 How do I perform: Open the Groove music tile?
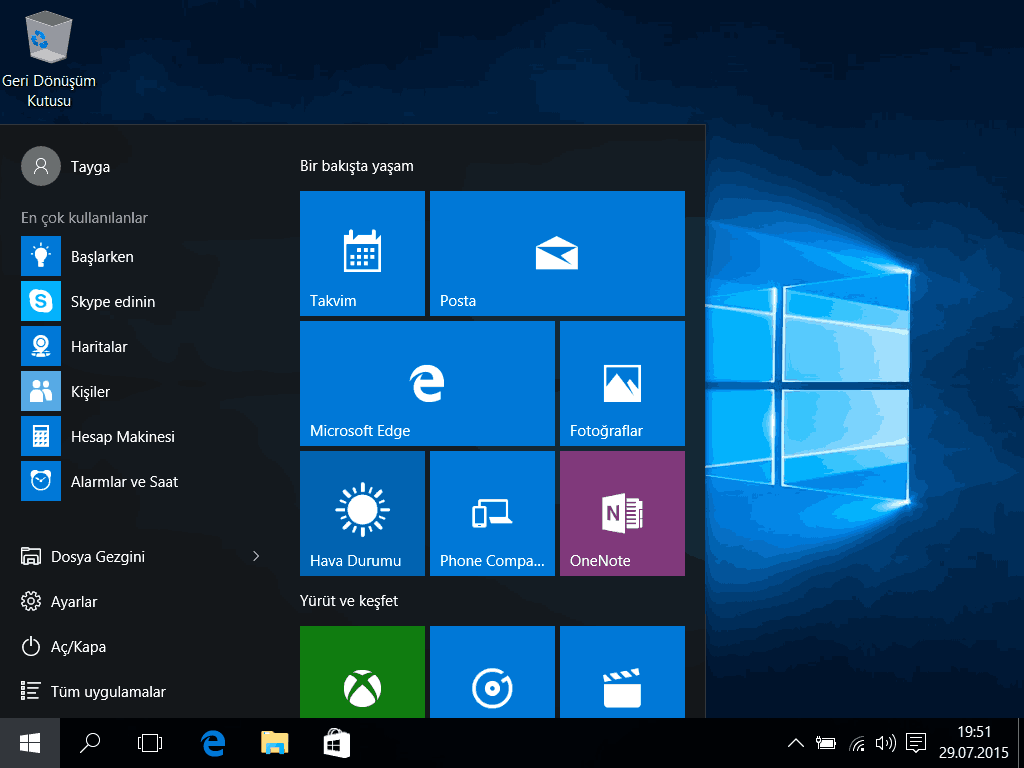point(492,672)
